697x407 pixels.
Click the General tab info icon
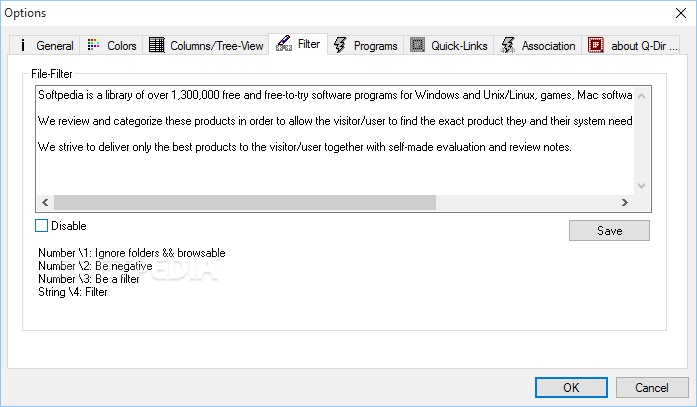[x=23, y=45]
